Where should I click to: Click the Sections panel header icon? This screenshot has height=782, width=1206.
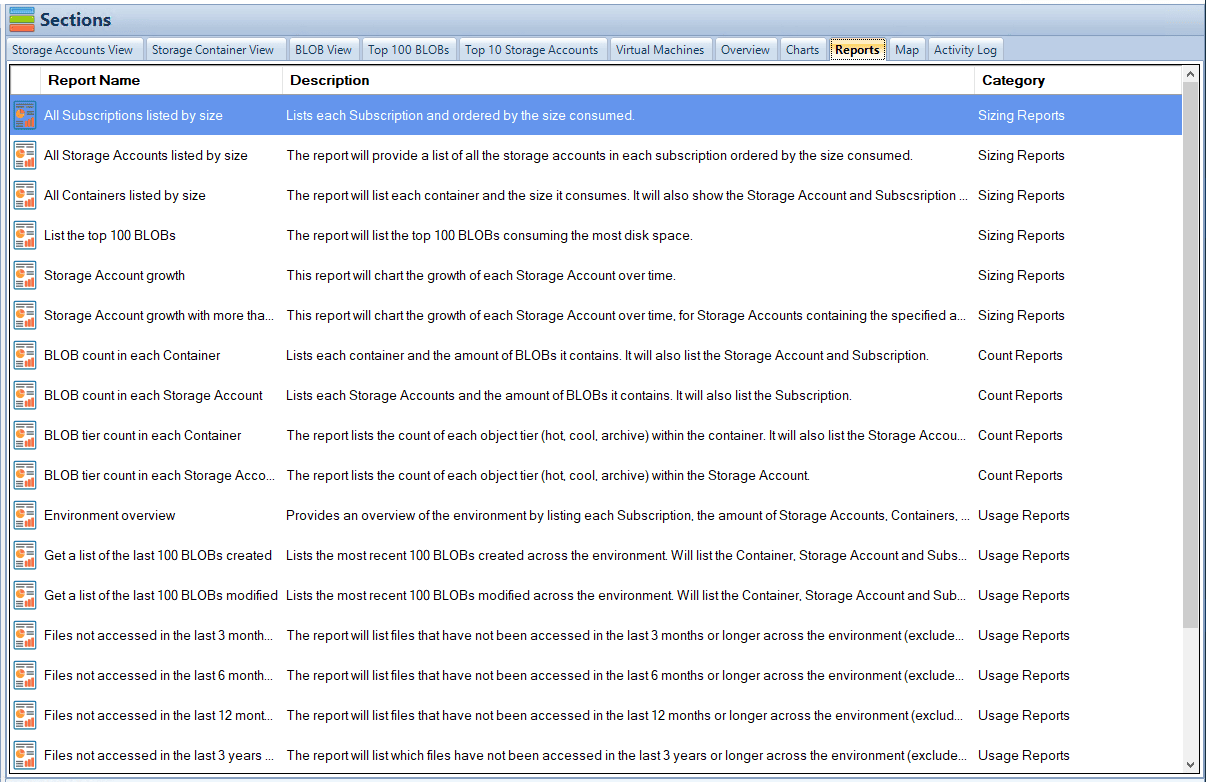(x=21, y=19)
